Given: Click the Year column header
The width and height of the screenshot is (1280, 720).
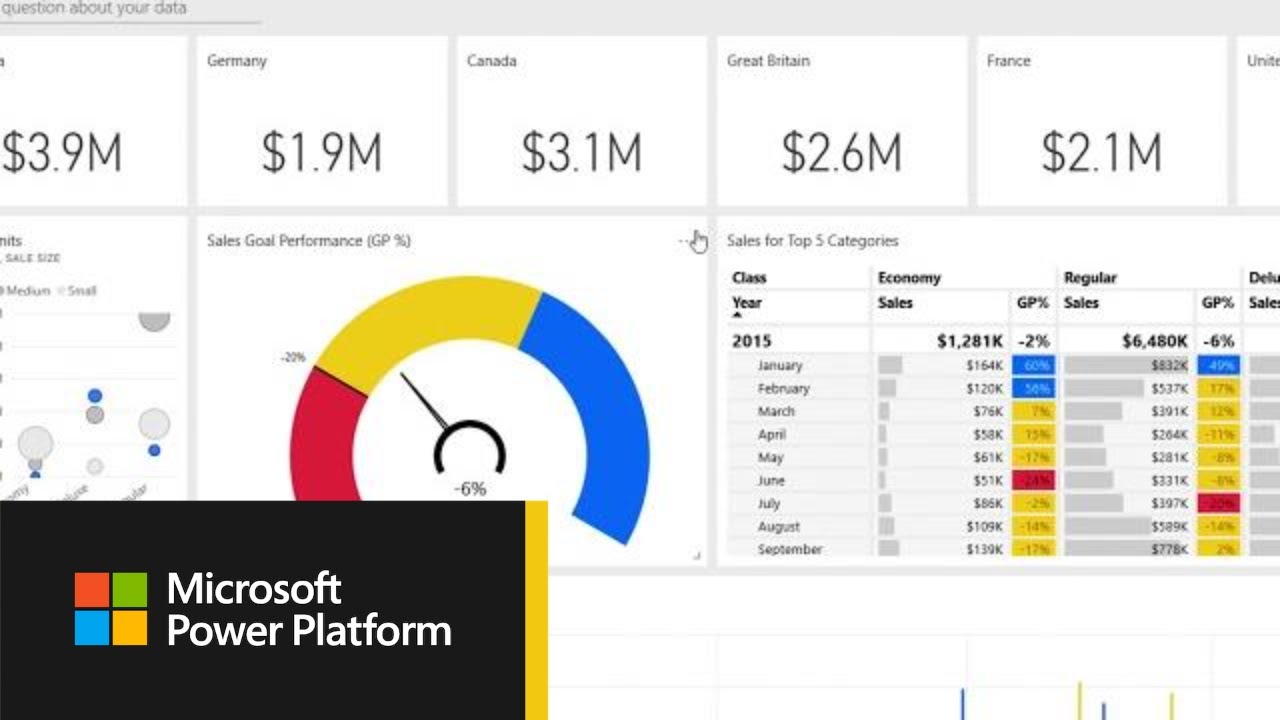Looking at the screenshot, I should coord(747,302).
